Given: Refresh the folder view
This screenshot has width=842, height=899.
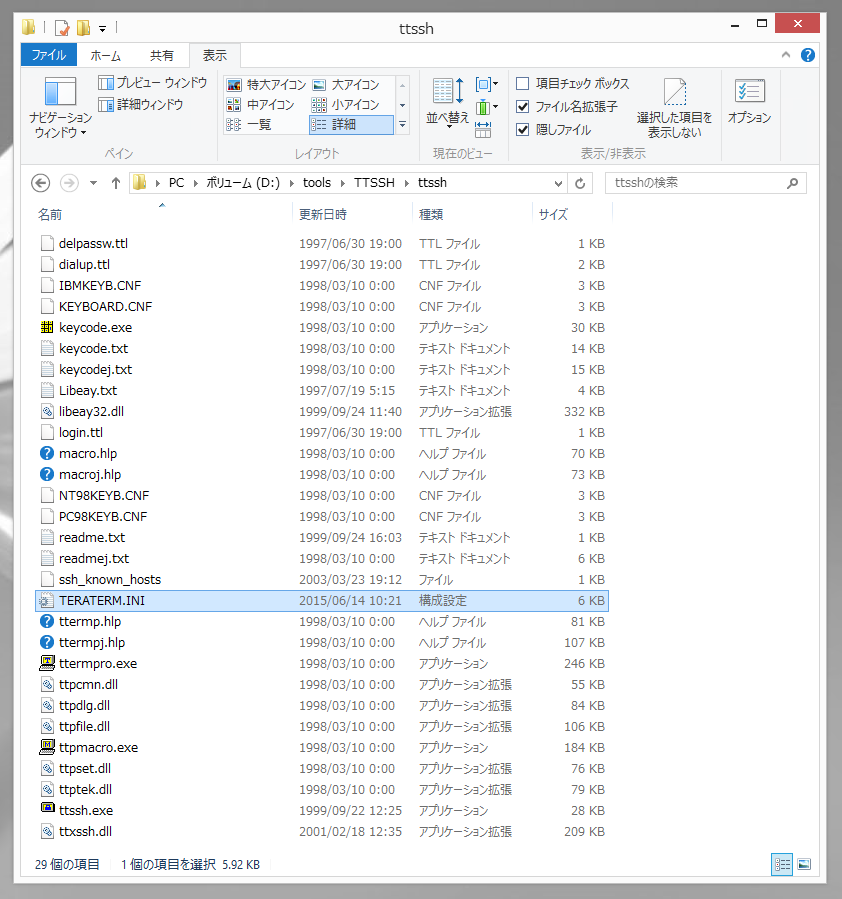Looking at the screenshot, I should click(x=580, y=183).
